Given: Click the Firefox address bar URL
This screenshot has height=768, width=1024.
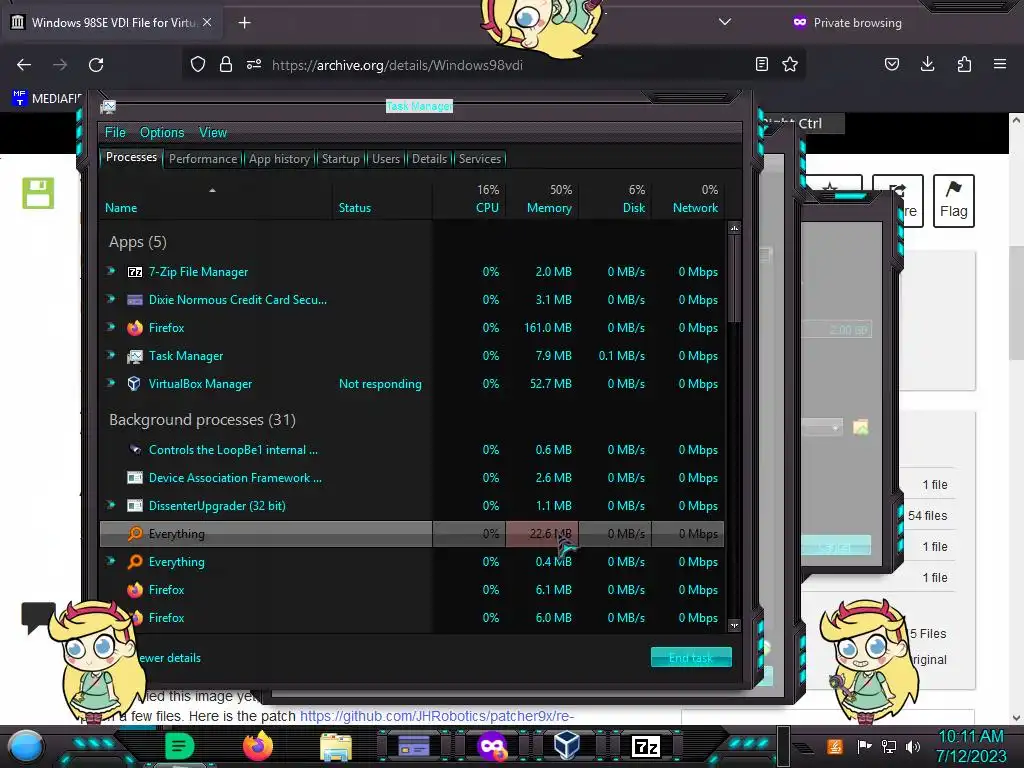Looking at the screenshot, I should click(x=397, y=65).
